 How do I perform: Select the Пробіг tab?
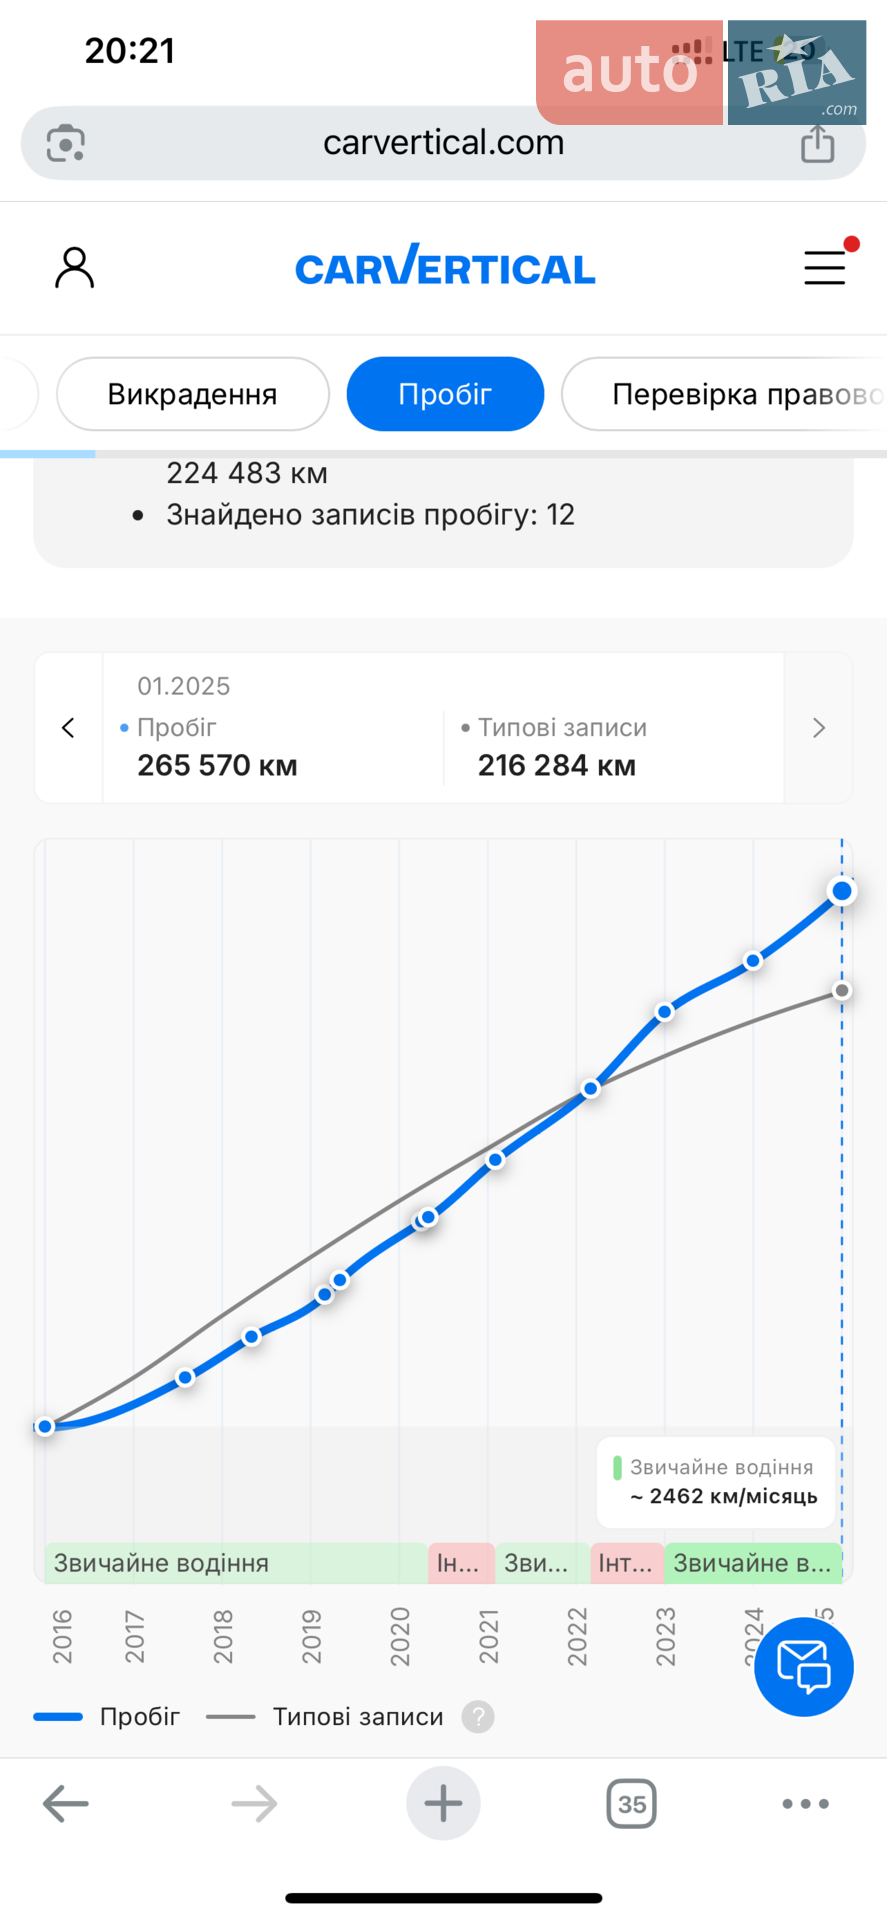pos(445,394)
